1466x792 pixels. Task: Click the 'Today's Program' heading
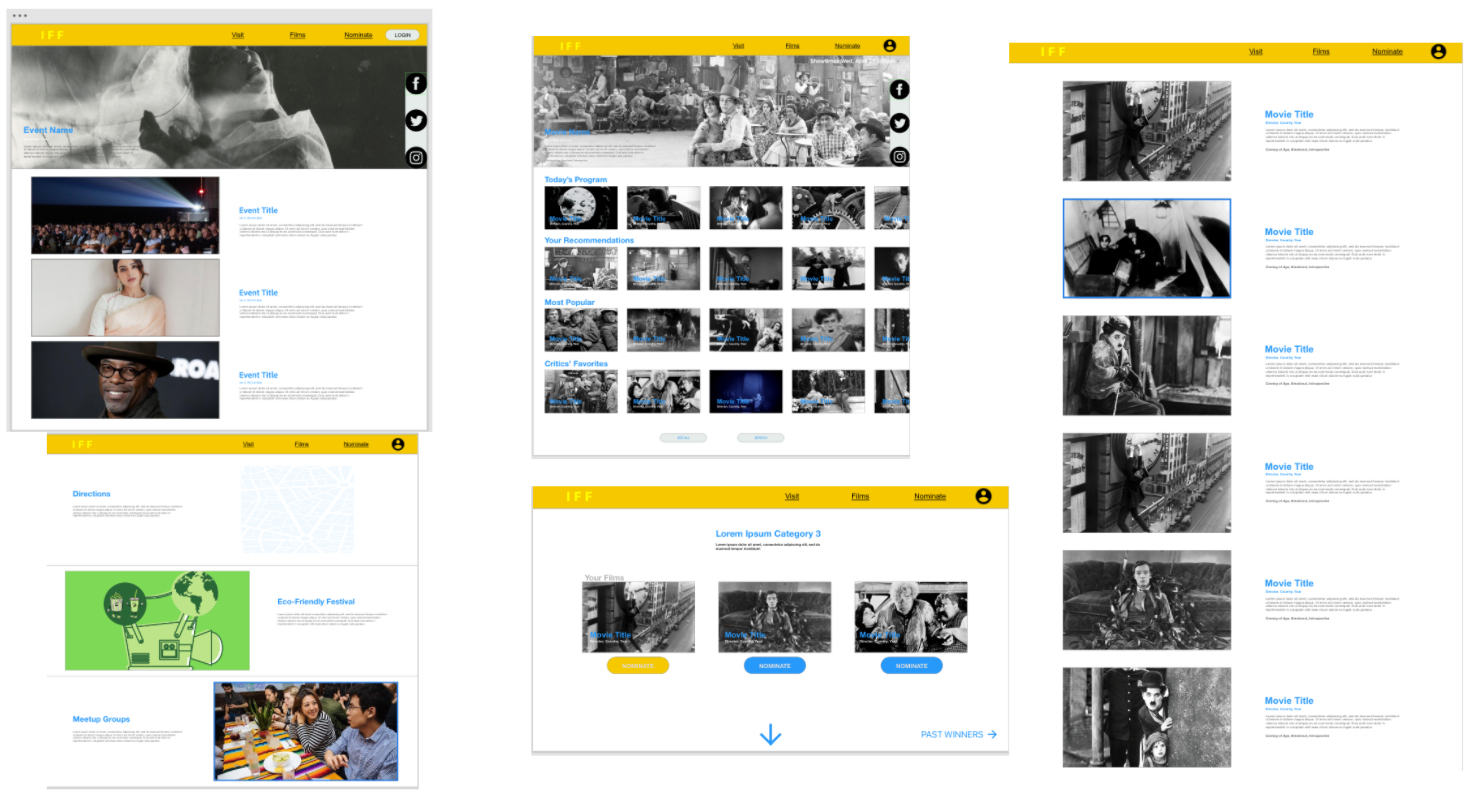tap(575, 180)
